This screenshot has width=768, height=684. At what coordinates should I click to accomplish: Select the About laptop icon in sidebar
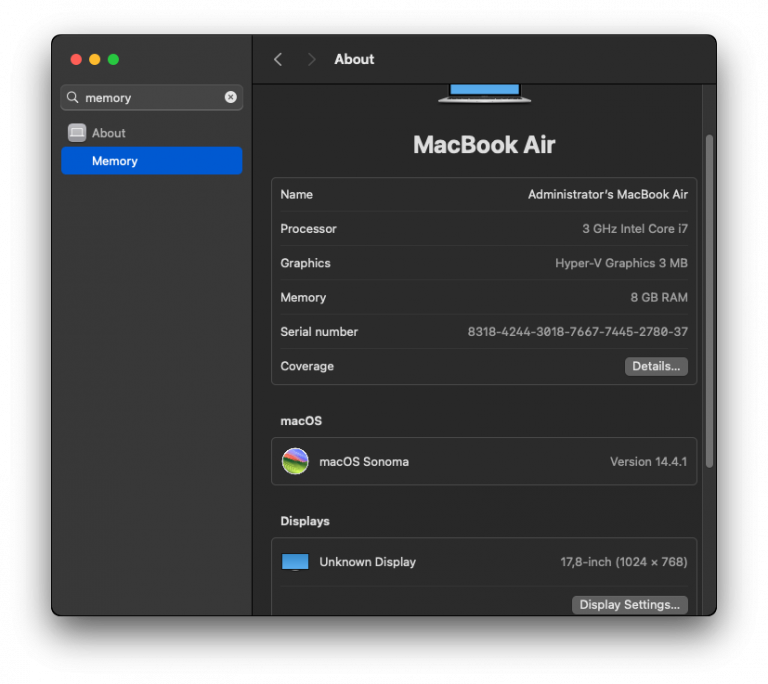tap(77, 133)
